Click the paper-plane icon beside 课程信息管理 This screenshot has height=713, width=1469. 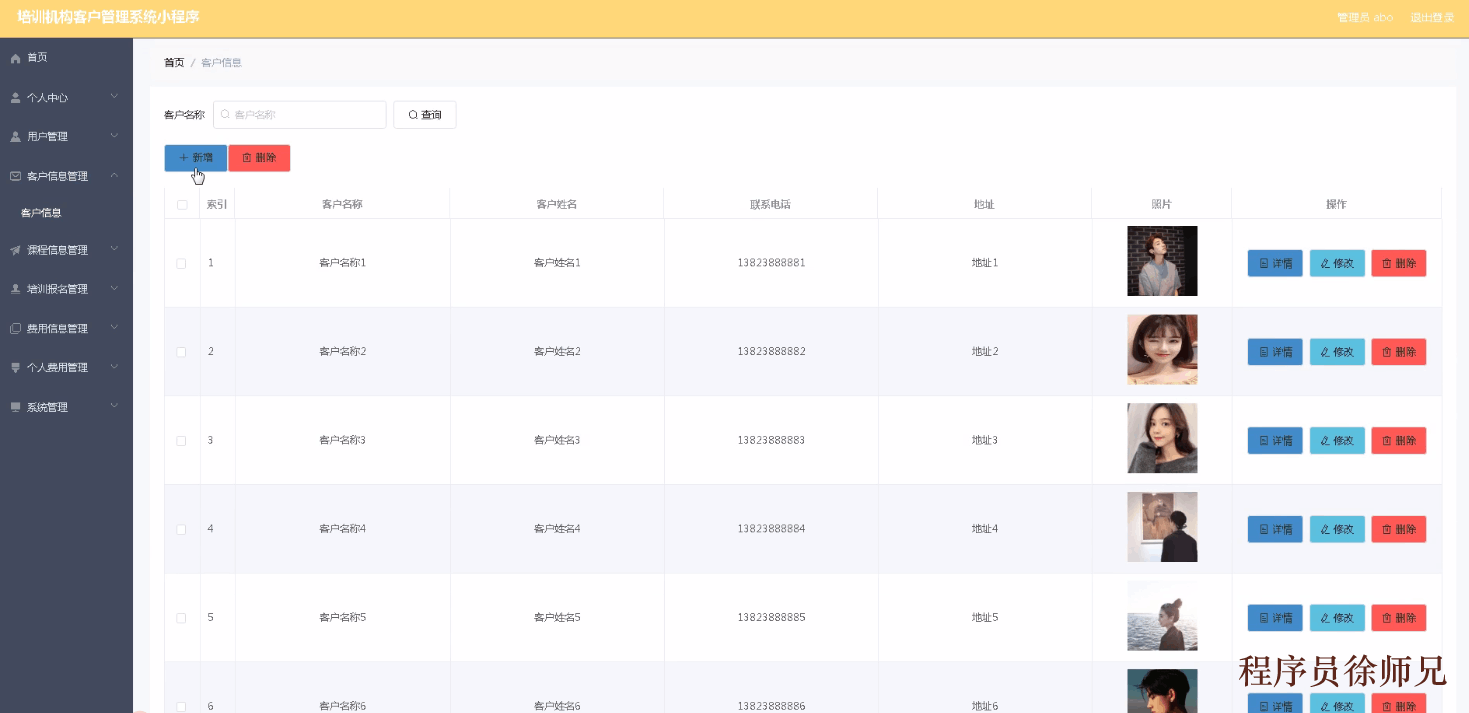(15, 250)
